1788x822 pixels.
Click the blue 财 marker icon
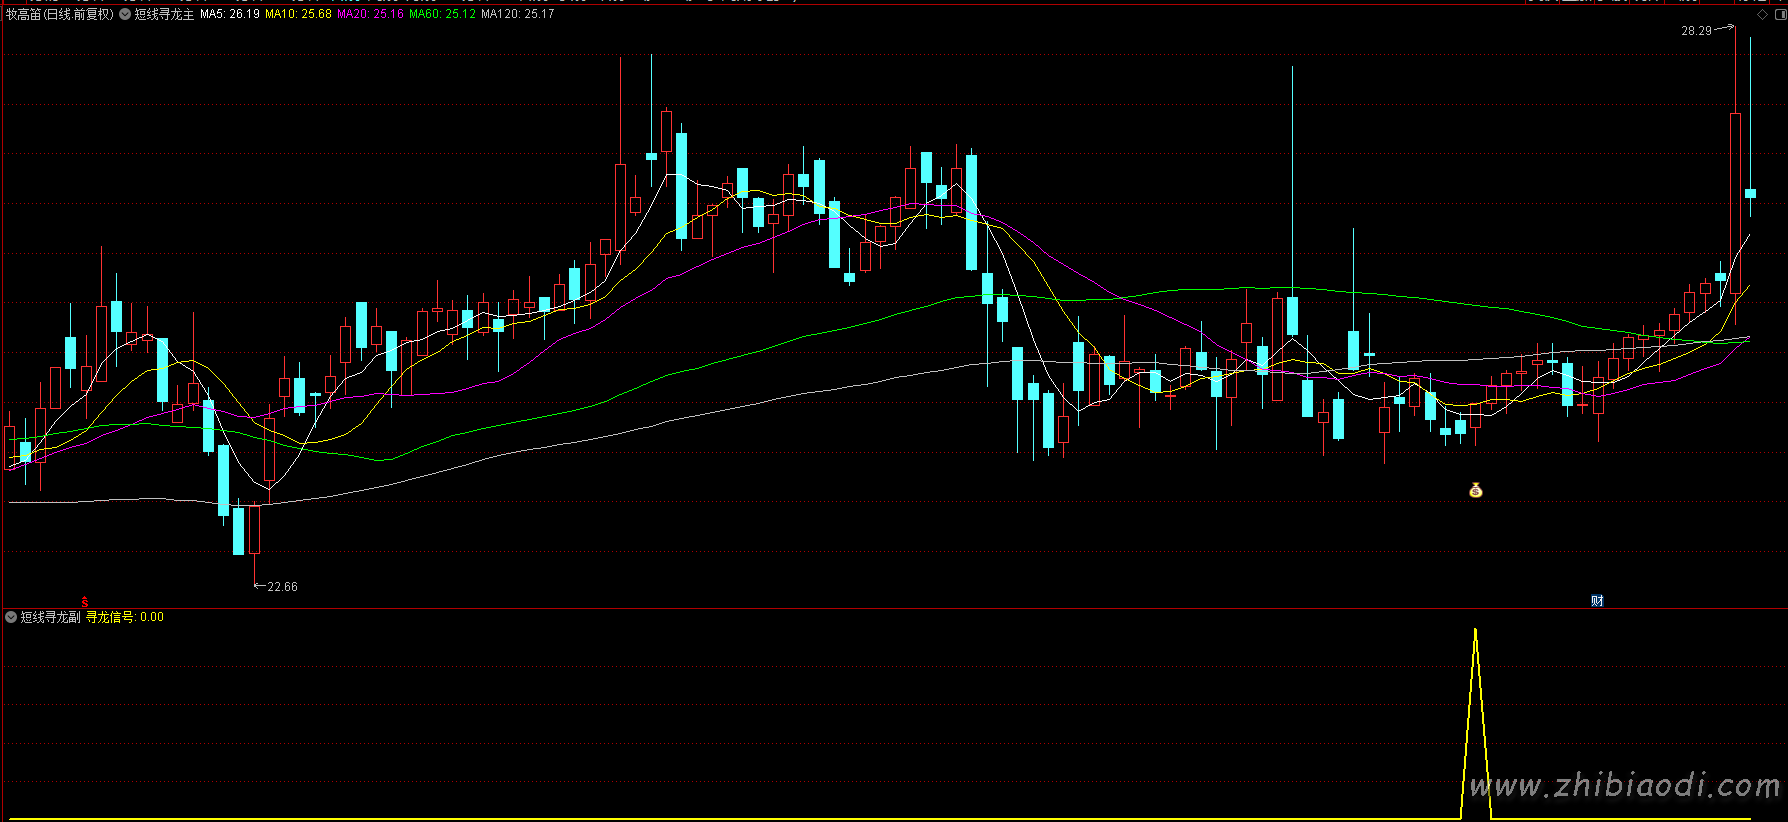point(1597,601)
